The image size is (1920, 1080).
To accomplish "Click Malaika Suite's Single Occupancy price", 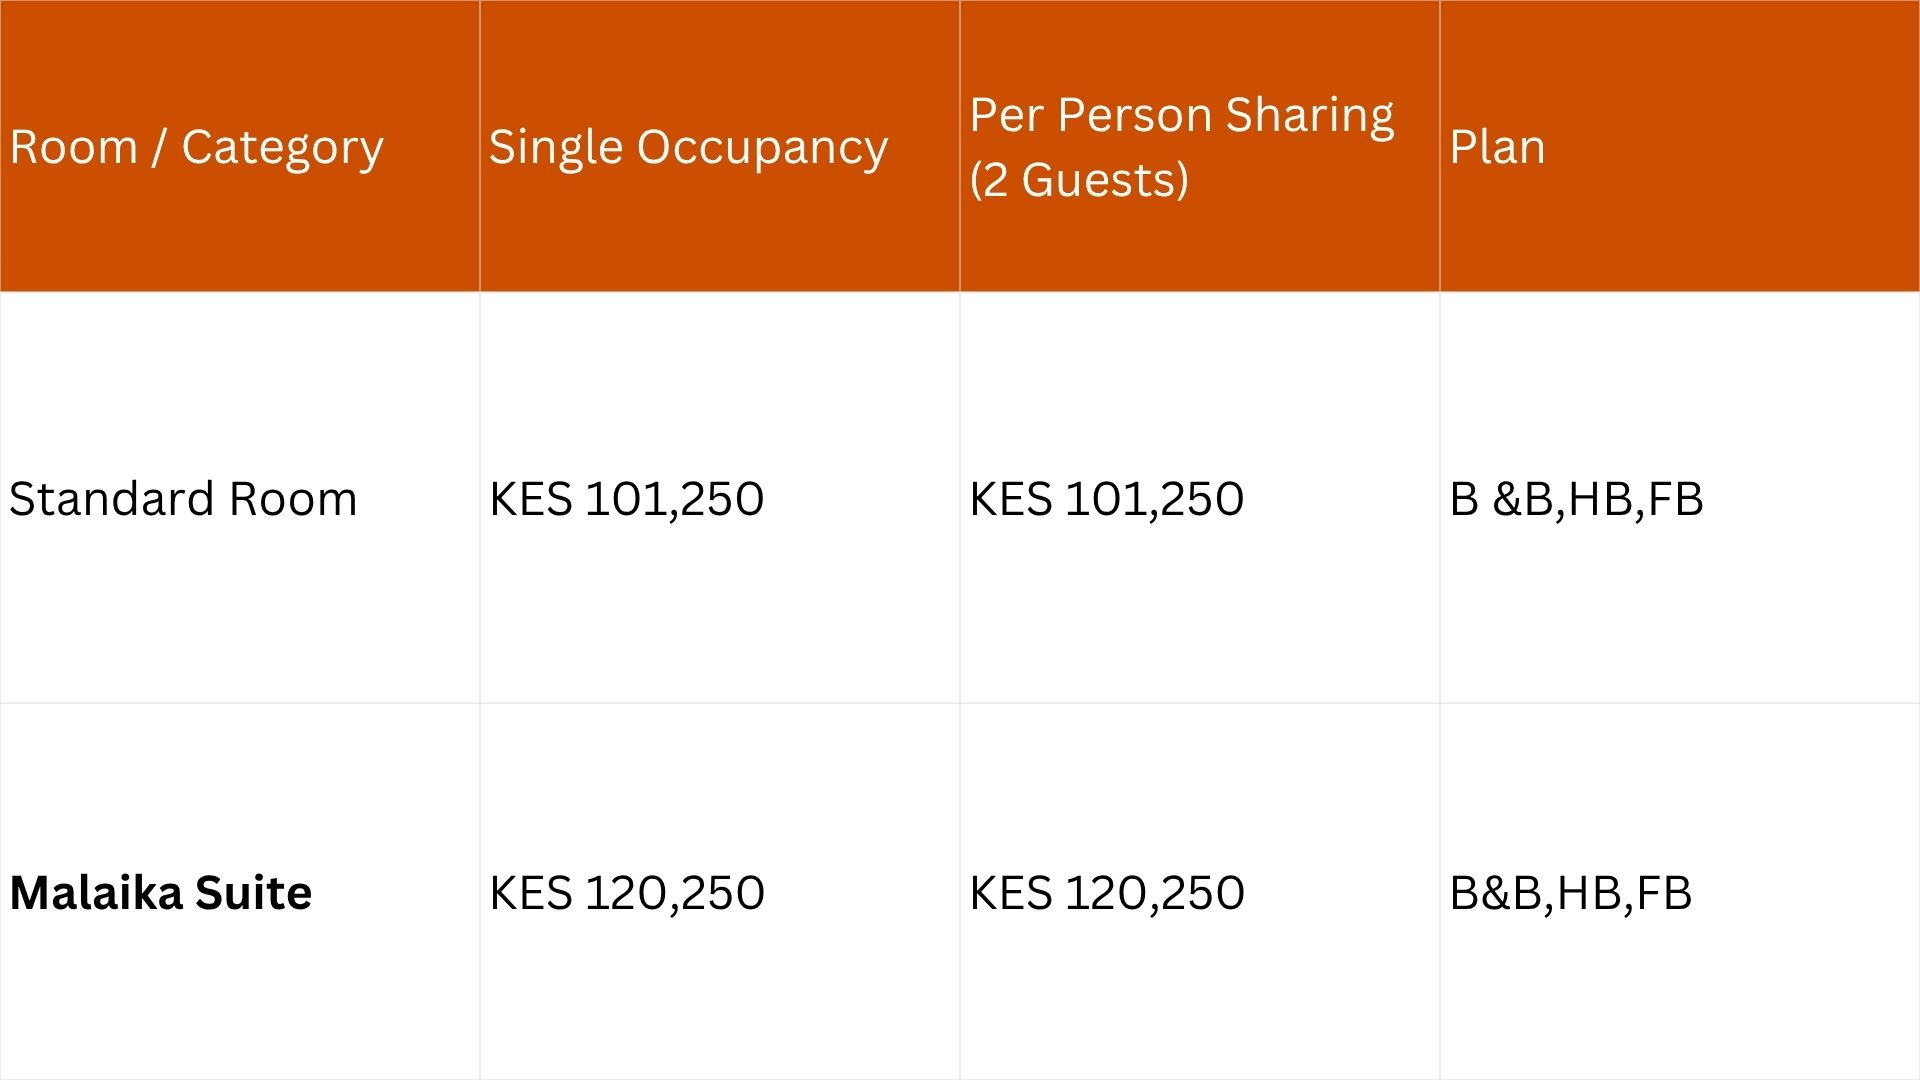I will click(x=627, y=893).
